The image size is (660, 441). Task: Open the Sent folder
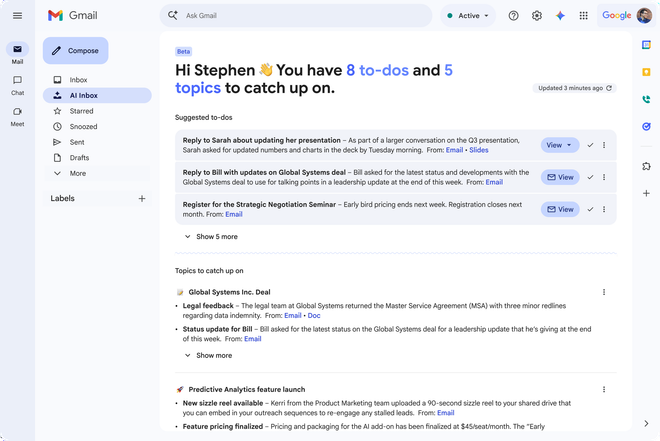click(97, 142)
